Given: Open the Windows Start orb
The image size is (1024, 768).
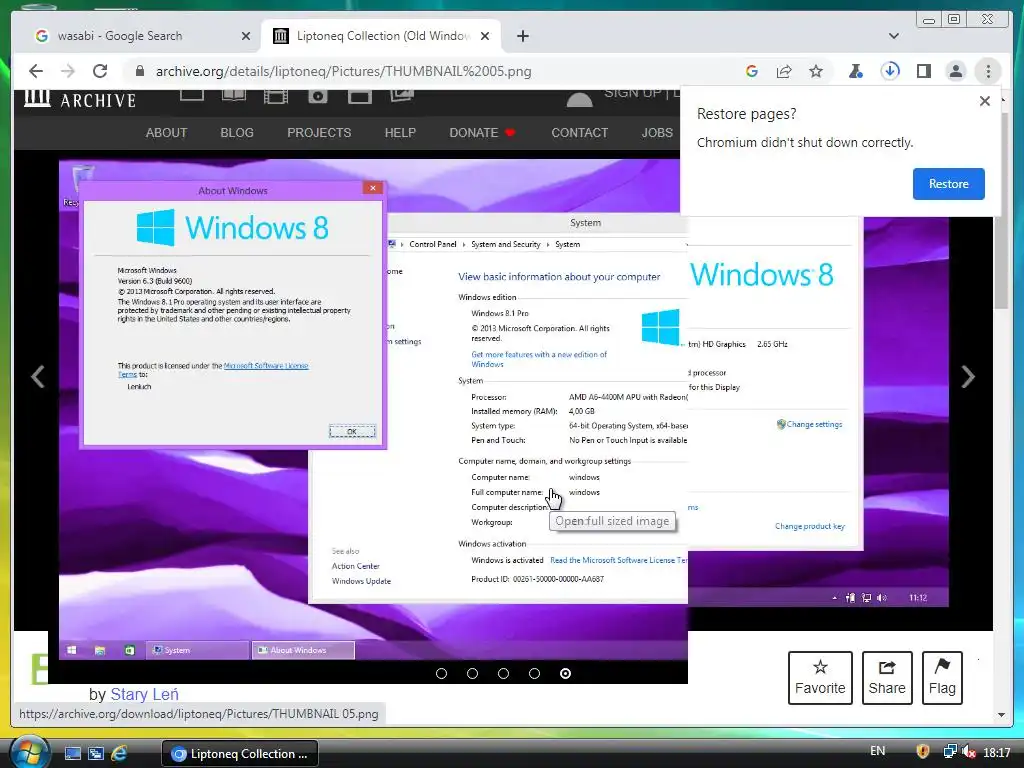Looking at the screenshot, I should click(x=29, y=752).
